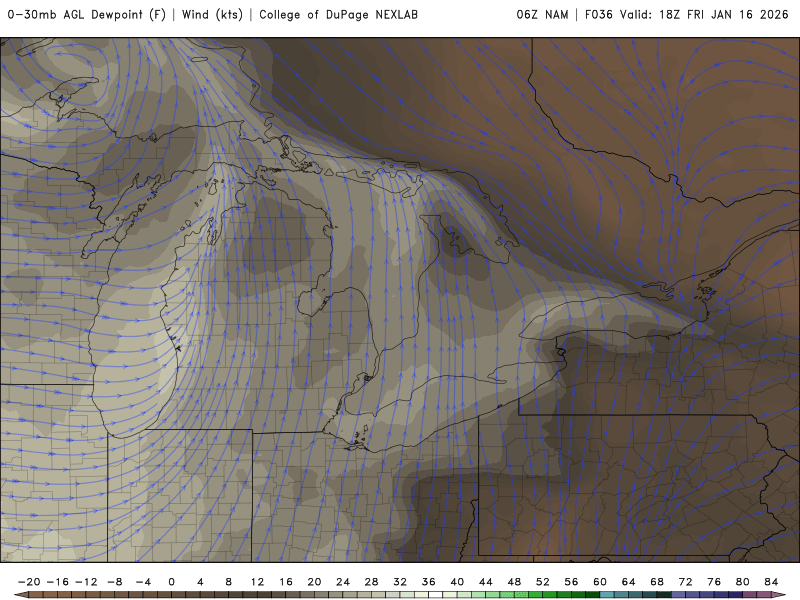Viewport: 800px width, 600px height.
Task: Click the '32' value on the color scale
Action: pos(400,582)
